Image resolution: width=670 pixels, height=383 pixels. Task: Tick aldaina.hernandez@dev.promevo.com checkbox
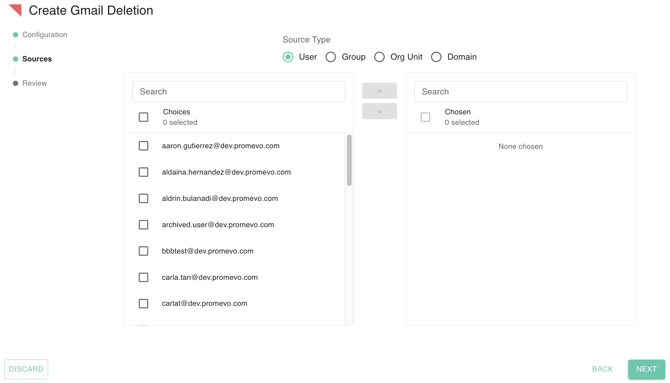(144, 172)
